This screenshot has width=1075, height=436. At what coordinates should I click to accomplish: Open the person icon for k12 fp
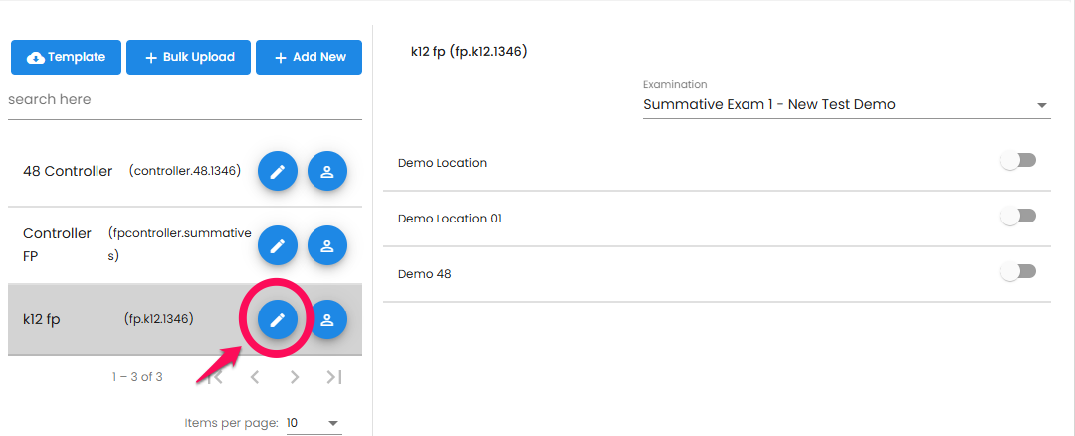(x=327, y=319)
